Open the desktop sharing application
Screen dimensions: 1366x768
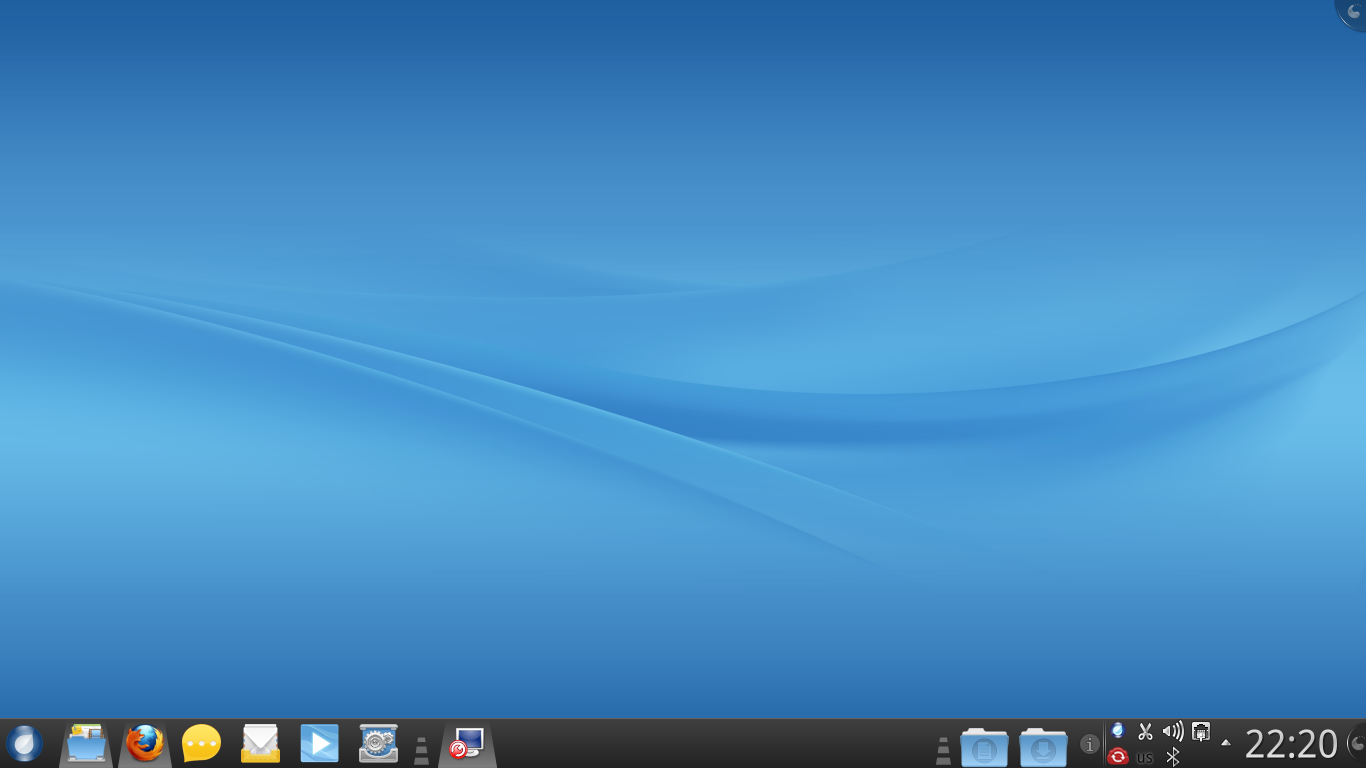(x=466, y=742)
